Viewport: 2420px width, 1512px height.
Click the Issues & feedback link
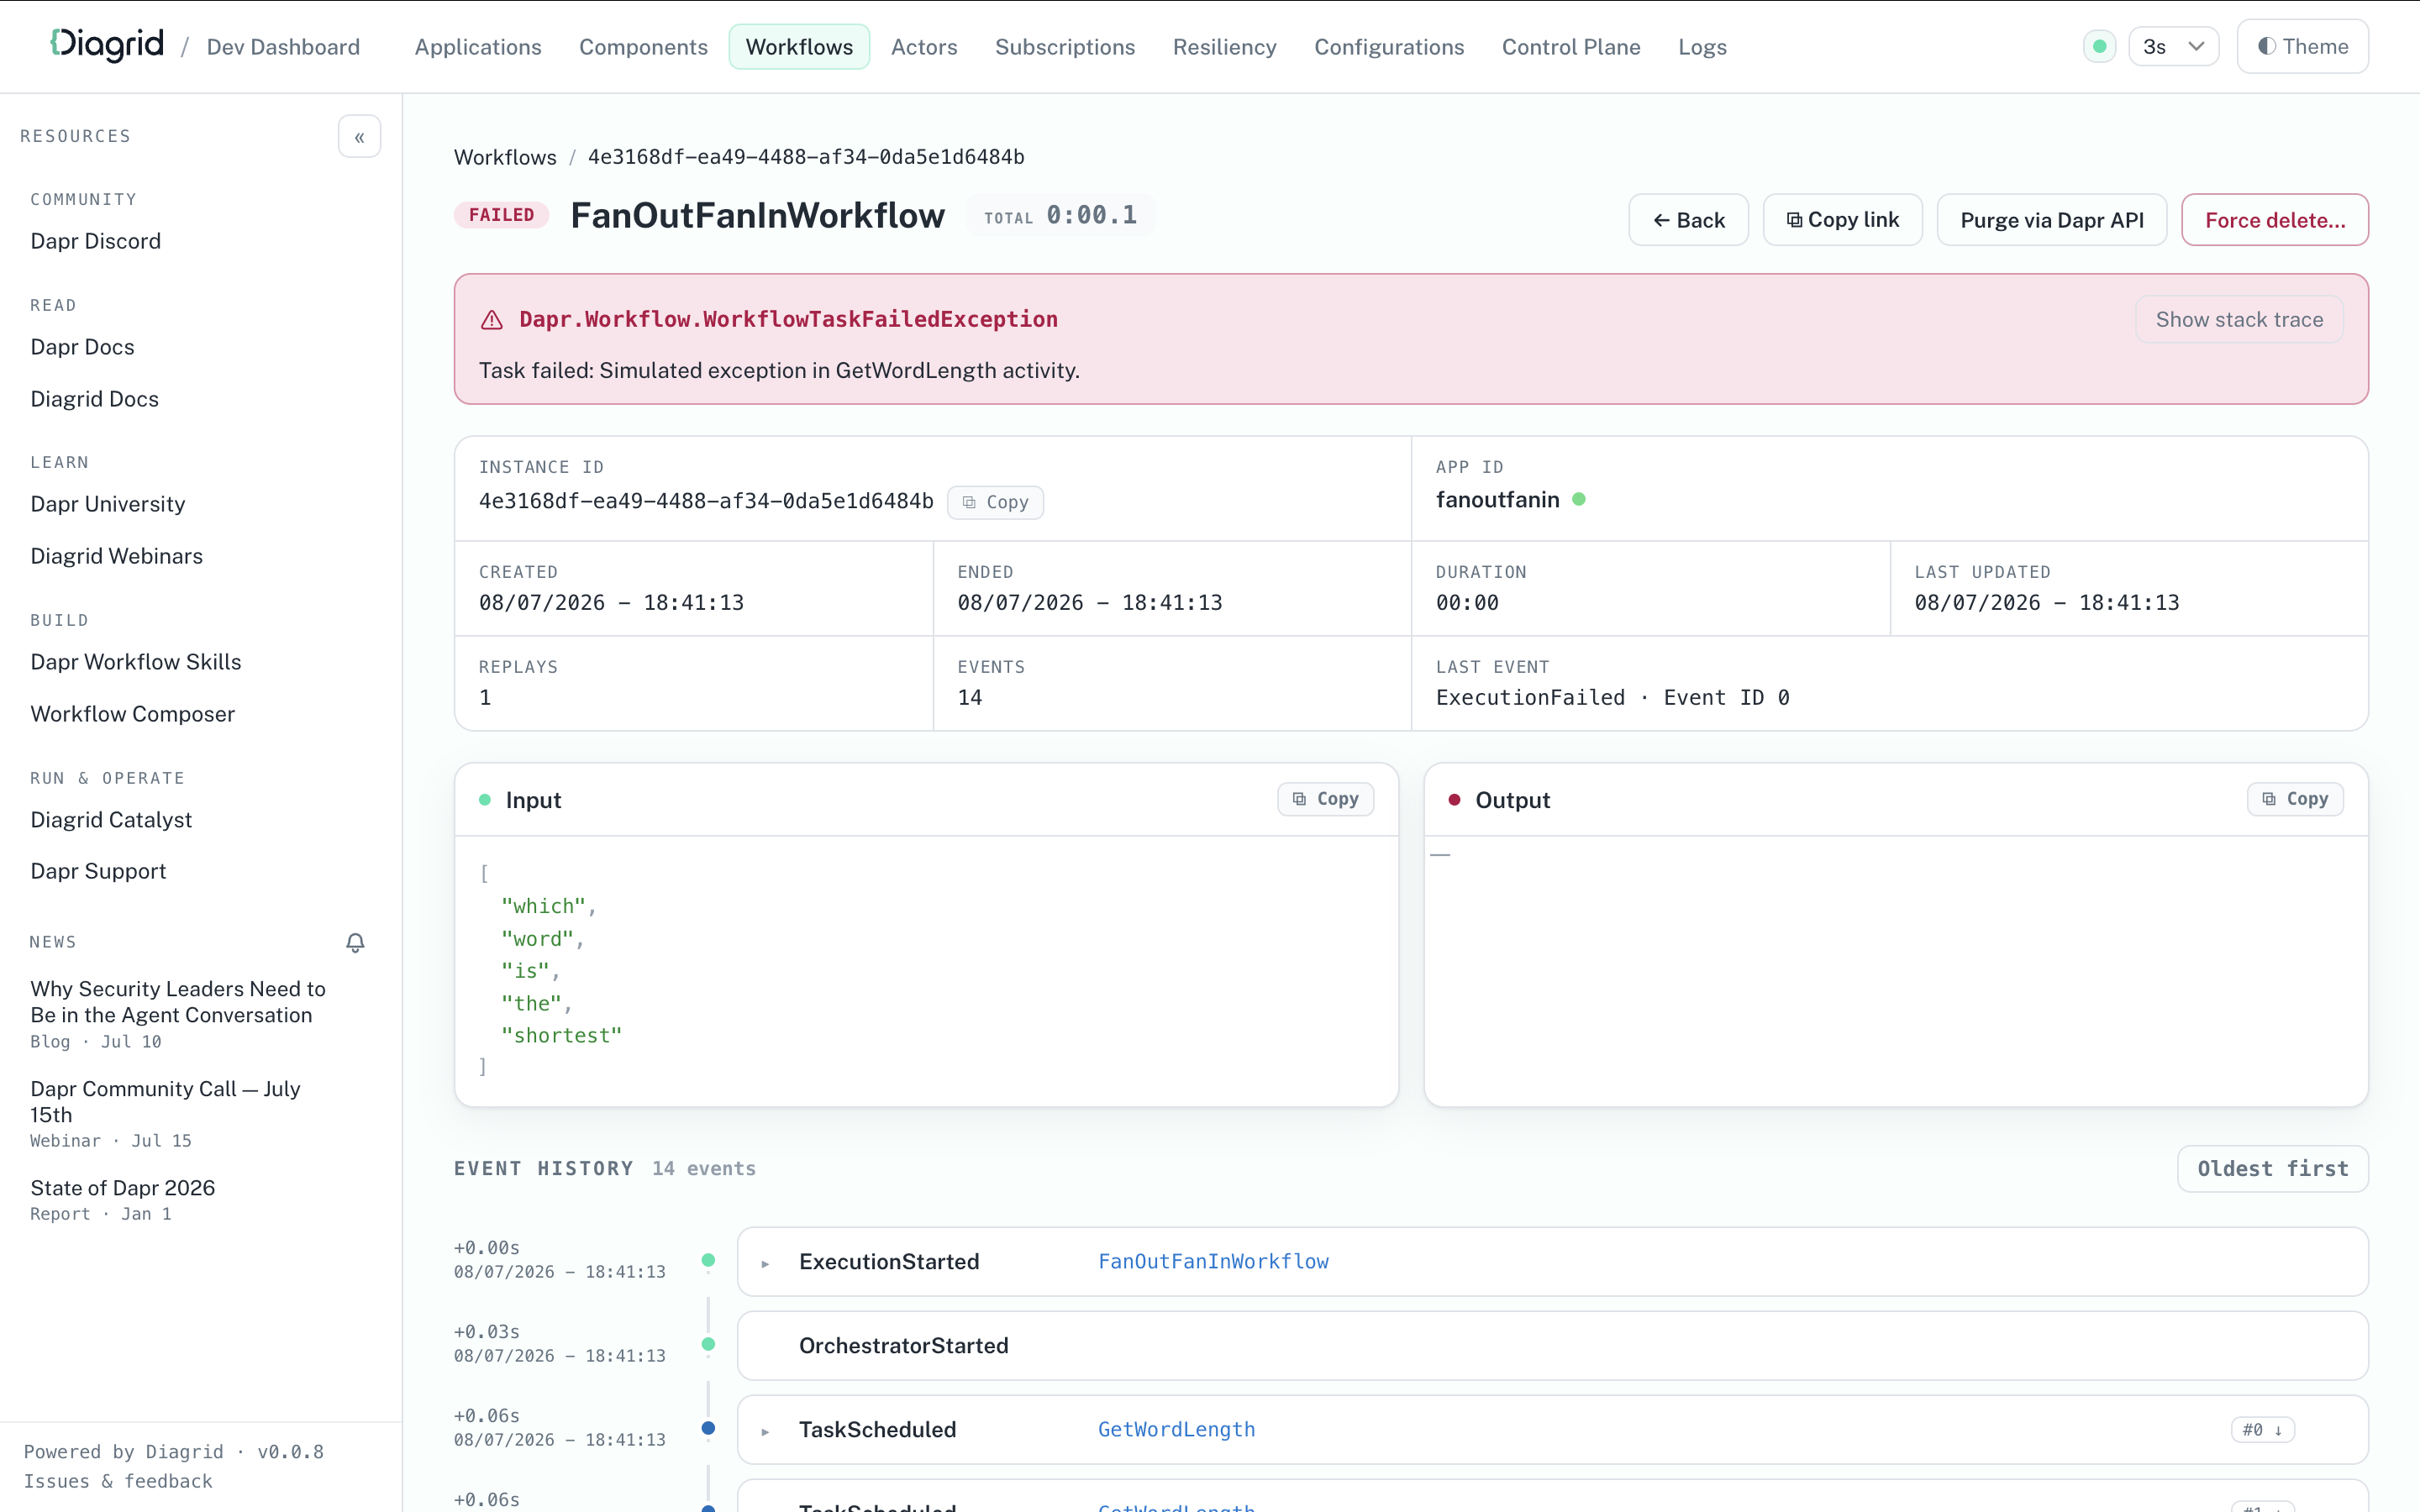118,1481
